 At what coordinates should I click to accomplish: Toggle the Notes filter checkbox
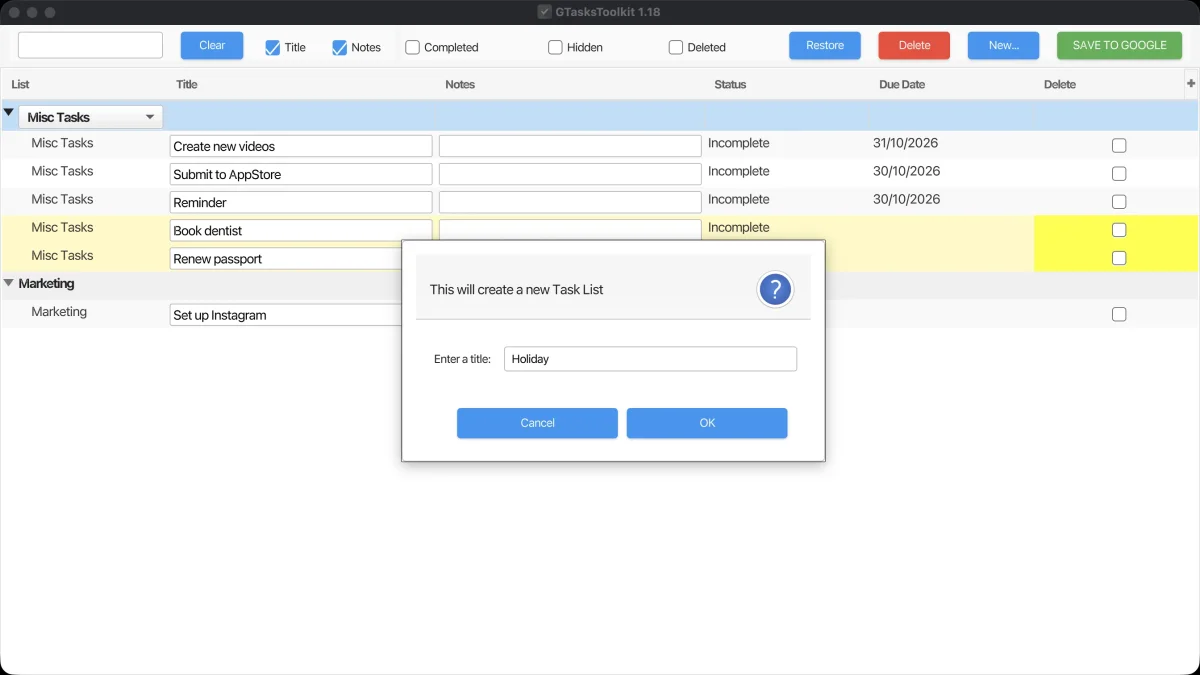click(x=339, y=47)
